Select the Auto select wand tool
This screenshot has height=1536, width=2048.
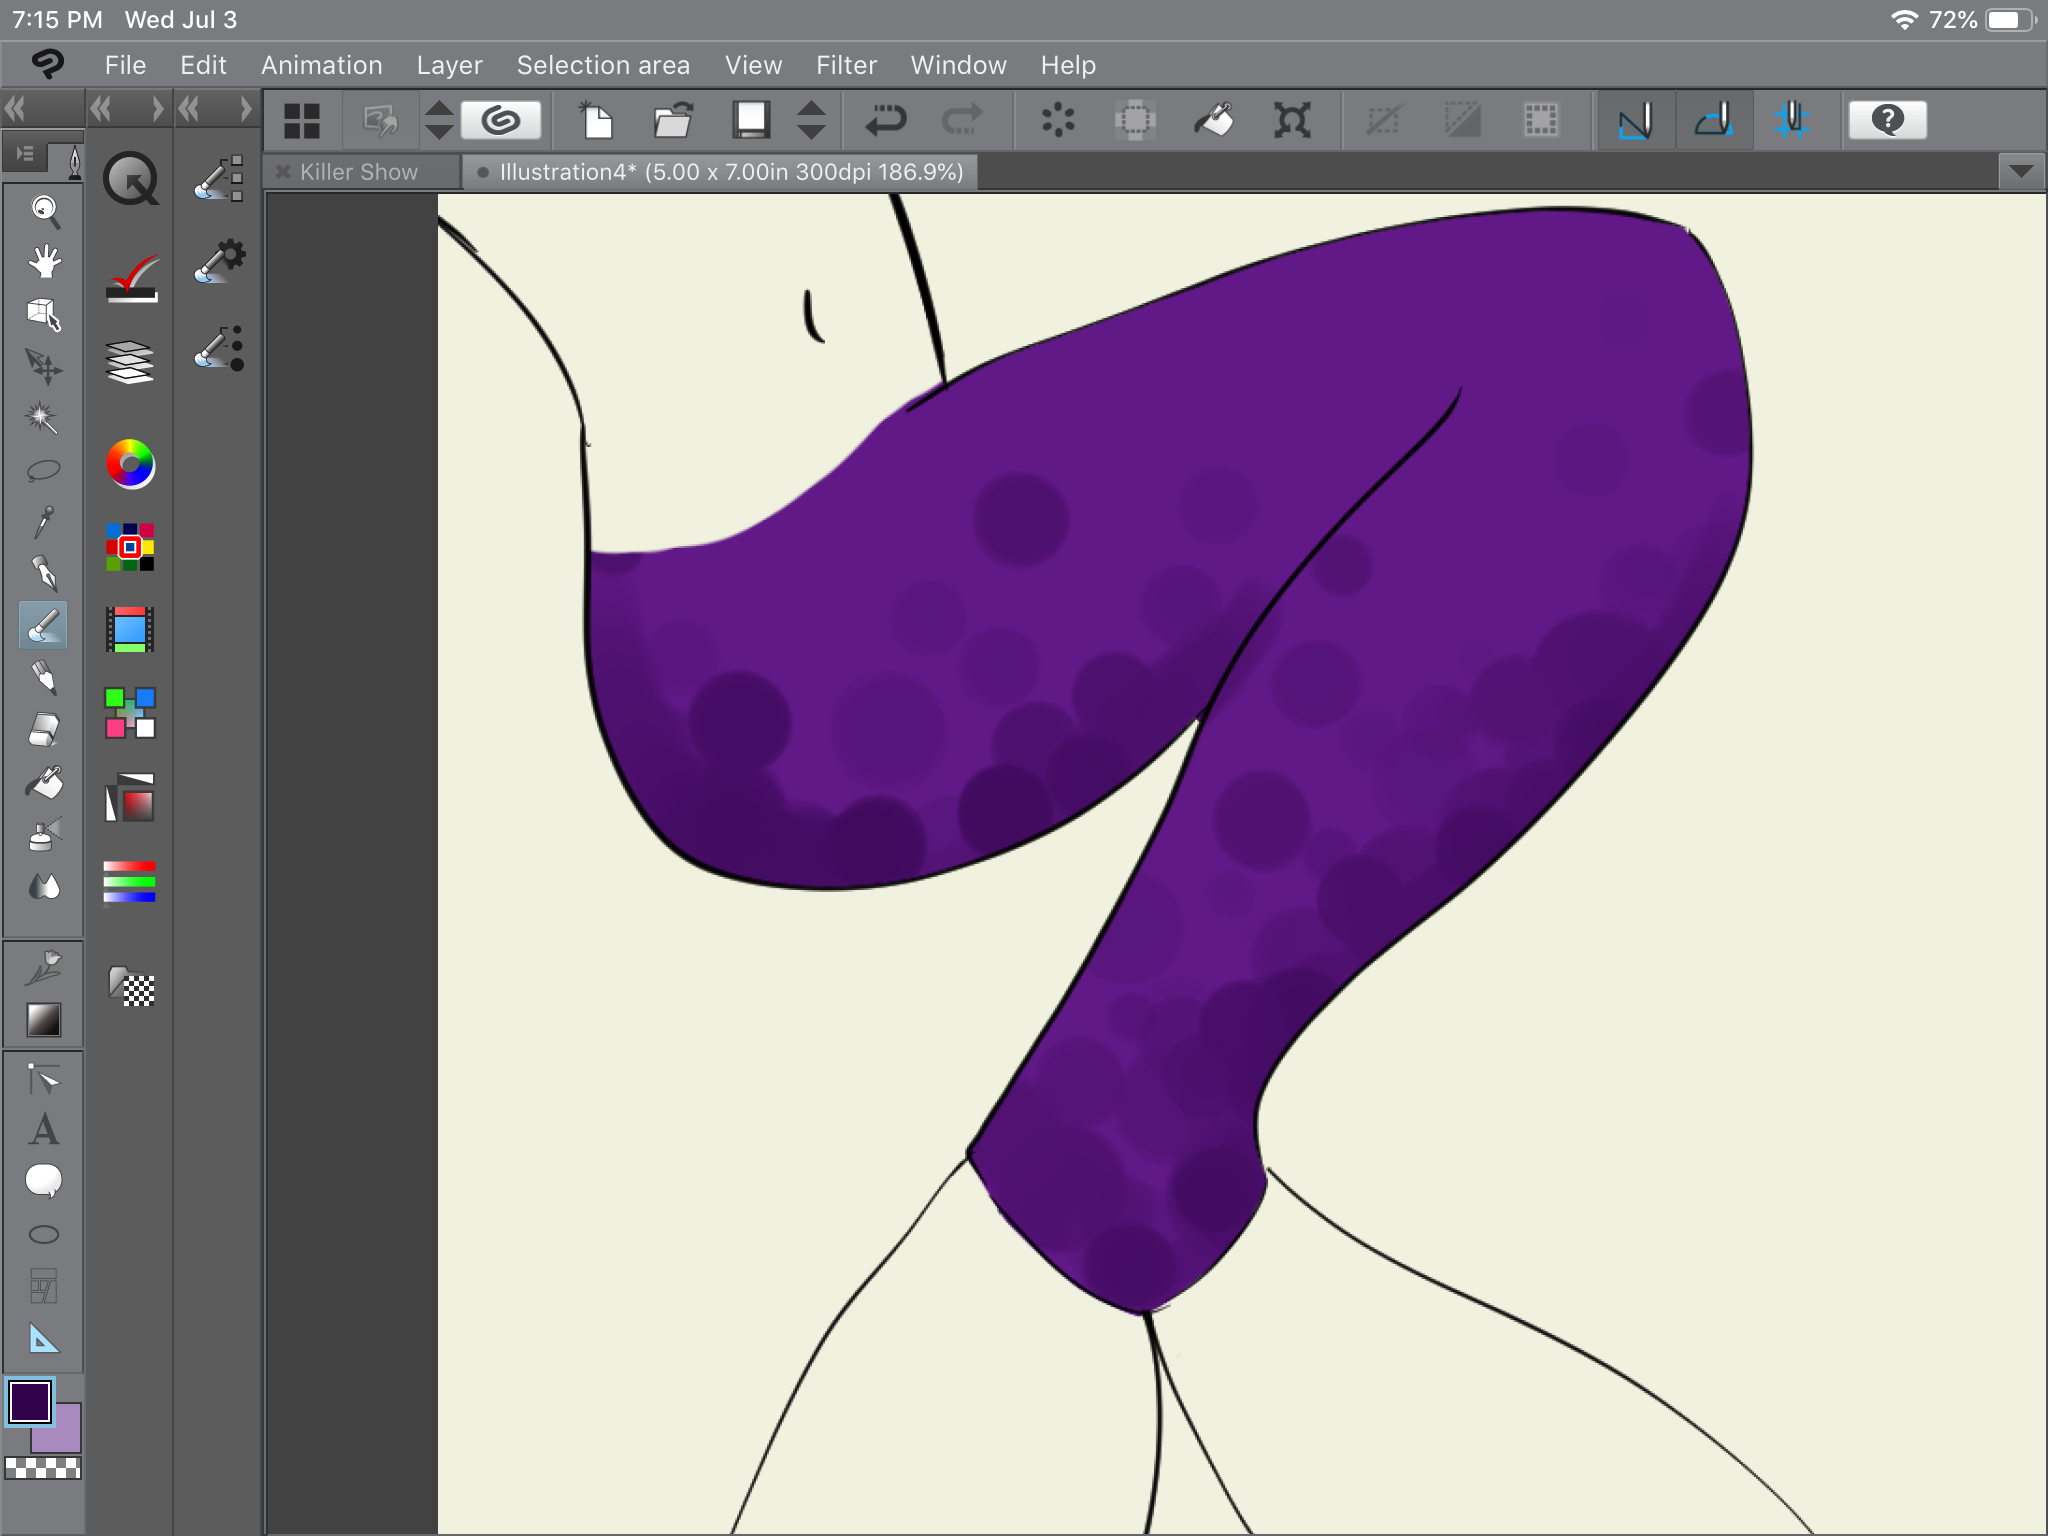click(x=42, y=418)
